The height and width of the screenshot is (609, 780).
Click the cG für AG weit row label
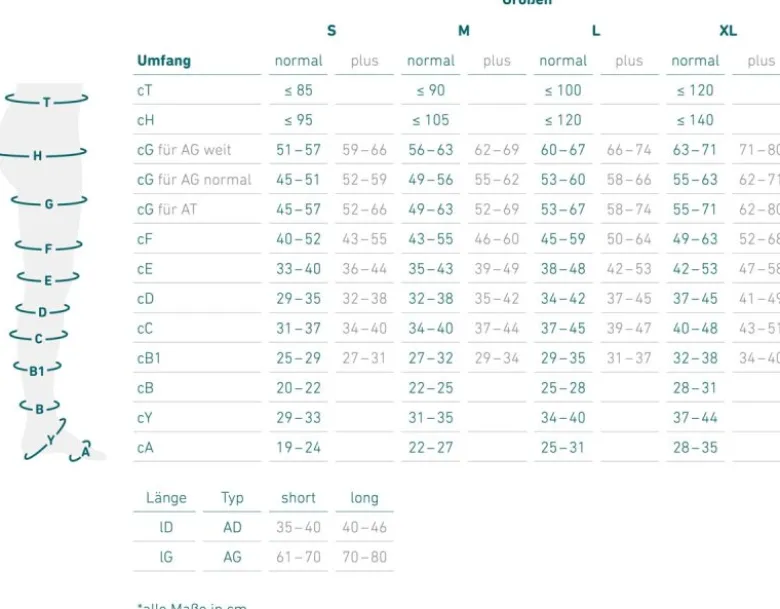pos(184,150)
